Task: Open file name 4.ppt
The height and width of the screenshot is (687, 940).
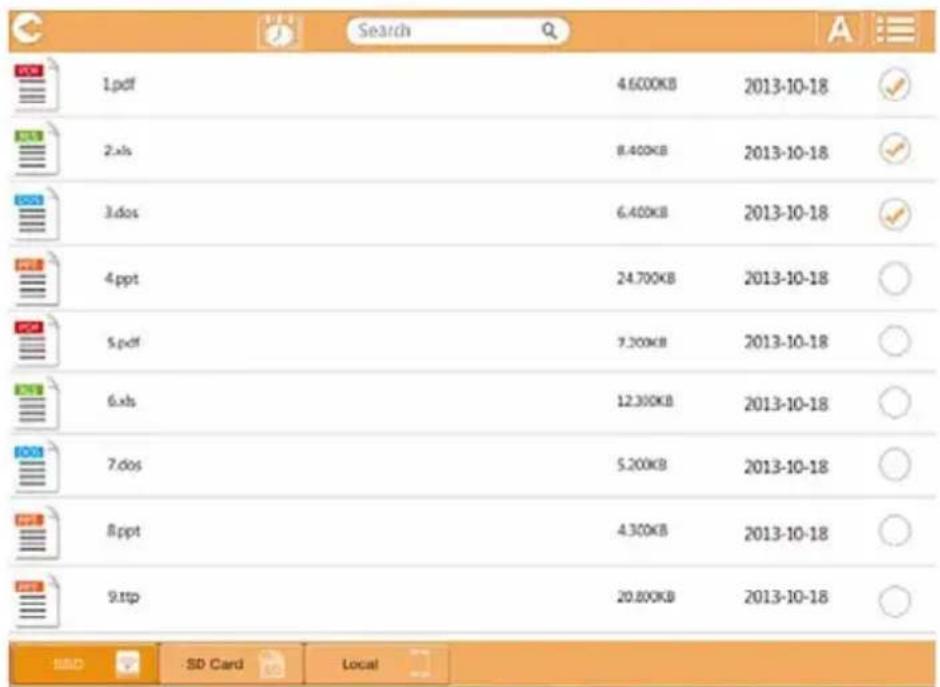Action: pos(122,279)
